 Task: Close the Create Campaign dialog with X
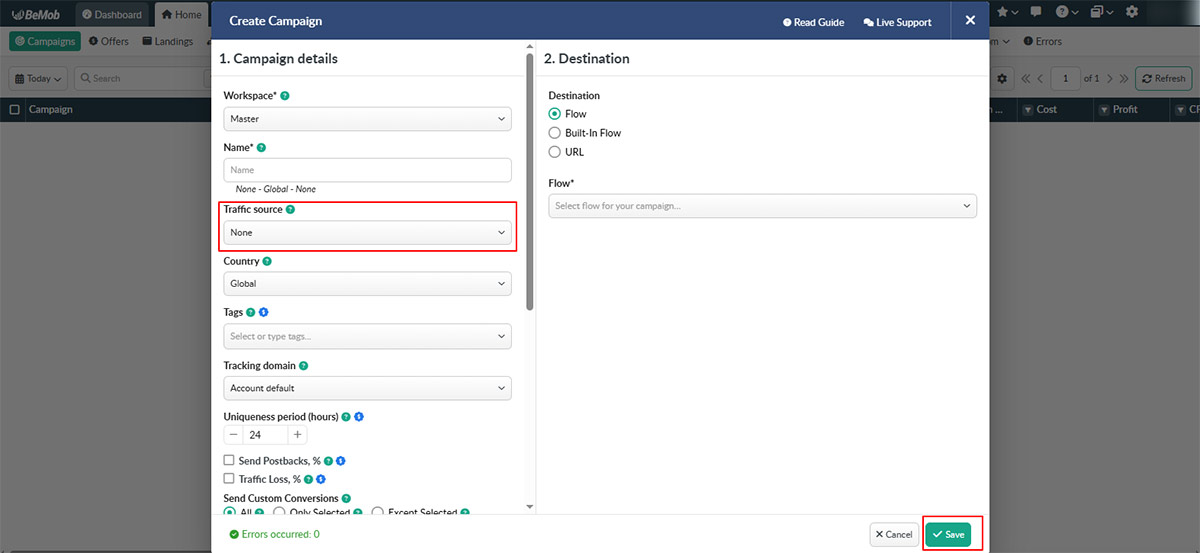[x=970, y=21]
